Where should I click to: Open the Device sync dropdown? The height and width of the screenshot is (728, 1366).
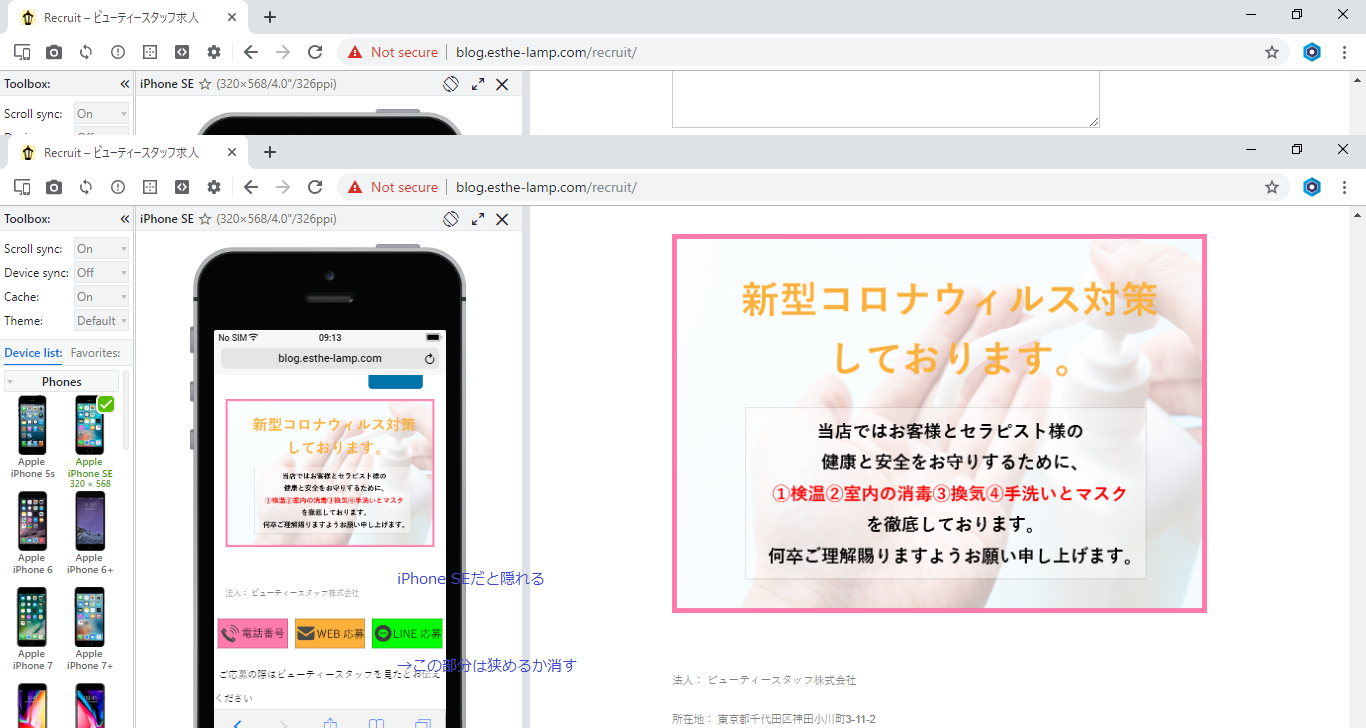pyautogui.click(x=101, y=273)
